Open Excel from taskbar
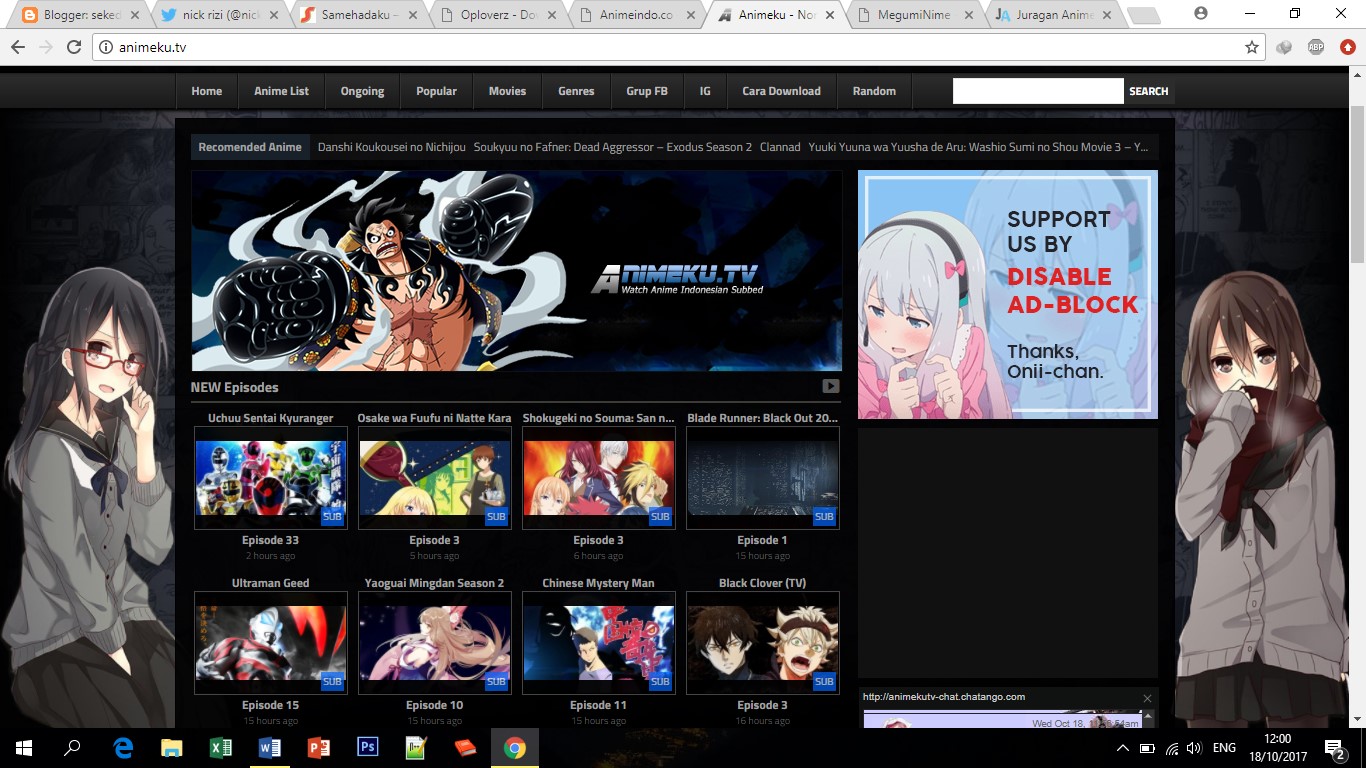Image resolution: width=1366 pixels, height=768 pixels. (x=221, y=748)
